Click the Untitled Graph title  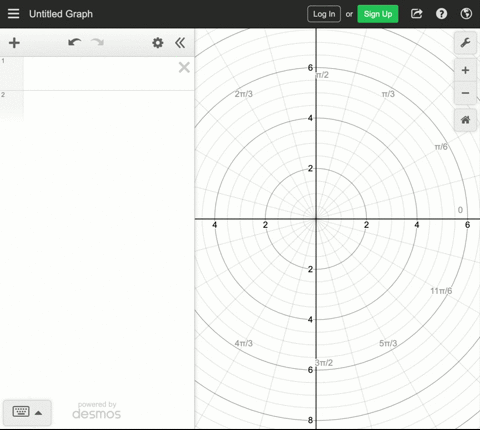point(61,14)
